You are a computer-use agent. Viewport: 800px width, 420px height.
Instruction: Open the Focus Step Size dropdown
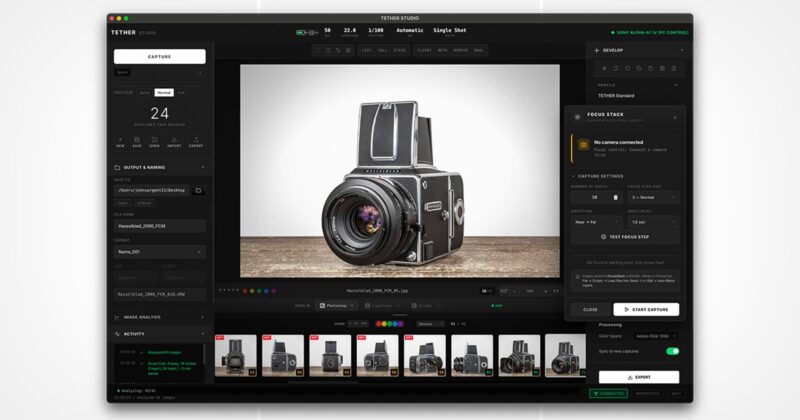point(653,197)
